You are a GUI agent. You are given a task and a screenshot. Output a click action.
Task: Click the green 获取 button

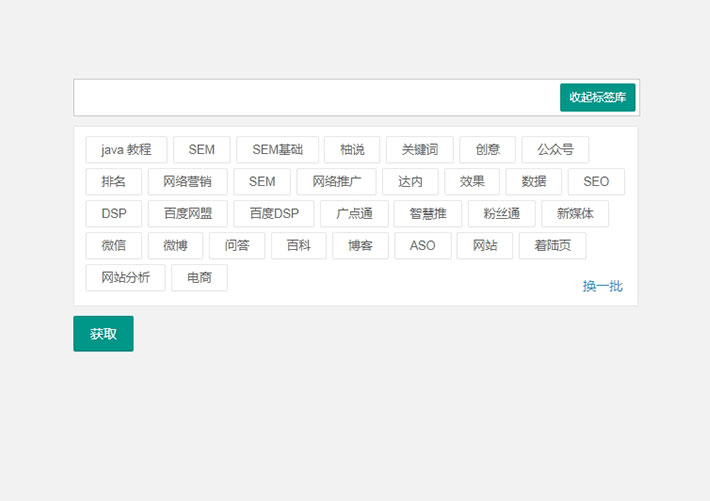click(x=103, y=333)
